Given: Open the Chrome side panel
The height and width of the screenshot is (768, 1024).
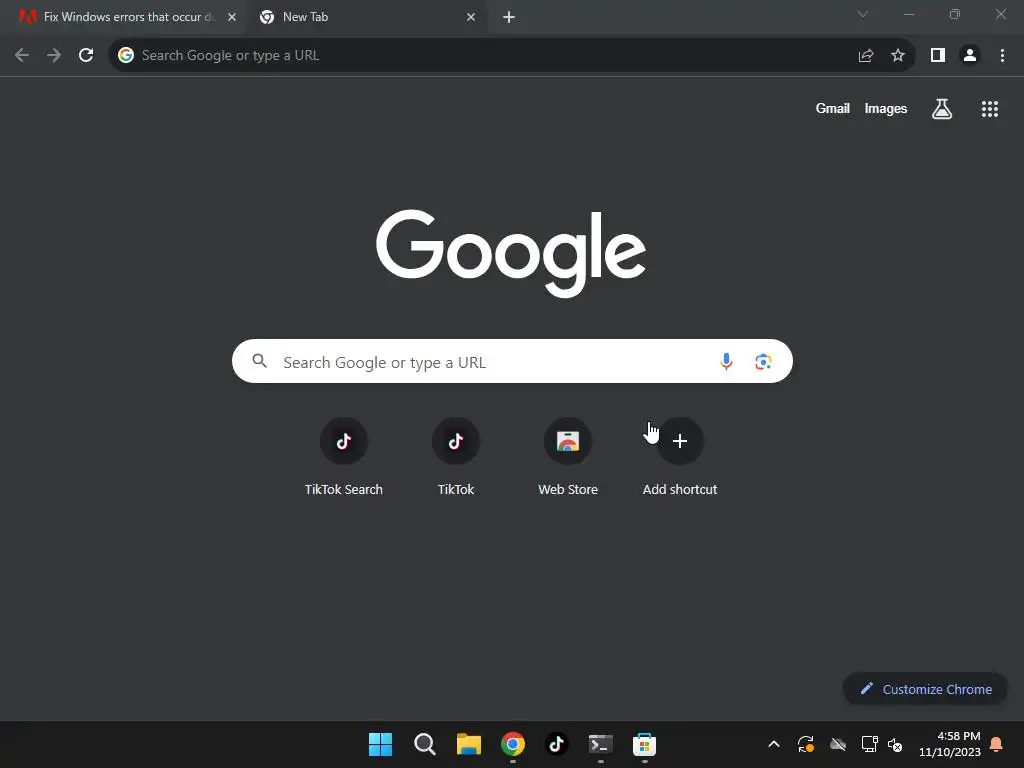Looking at the screenshot, I should click(938, 56).
